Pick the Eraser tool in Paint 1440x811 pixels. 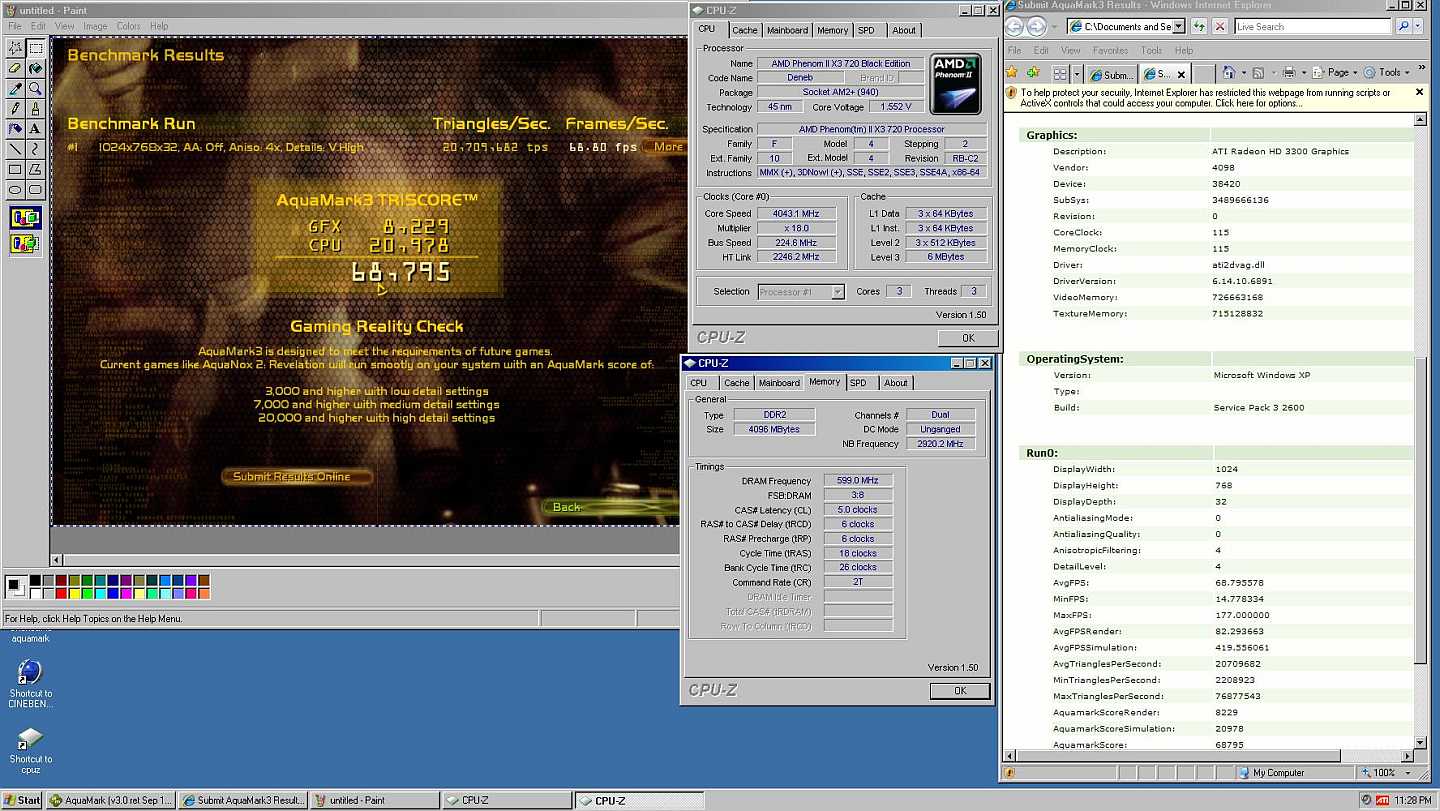tap(16, 68)
